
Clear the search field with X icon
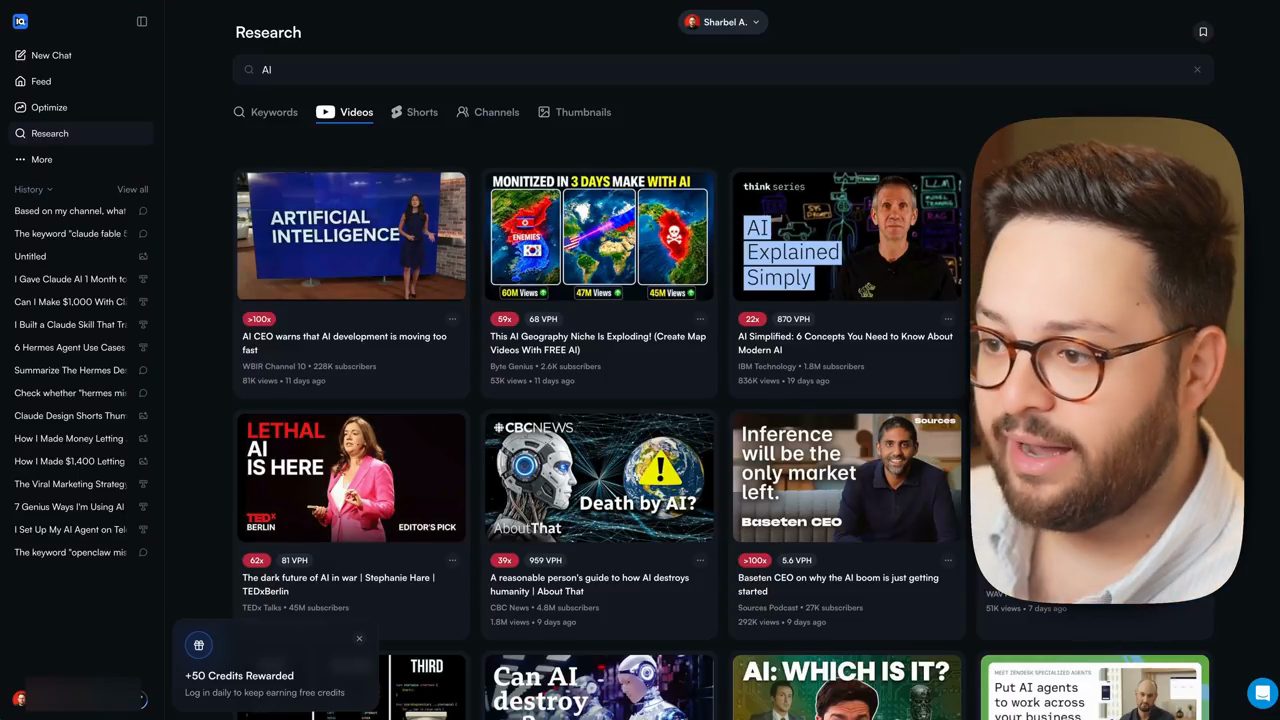tap(1197, 70)
